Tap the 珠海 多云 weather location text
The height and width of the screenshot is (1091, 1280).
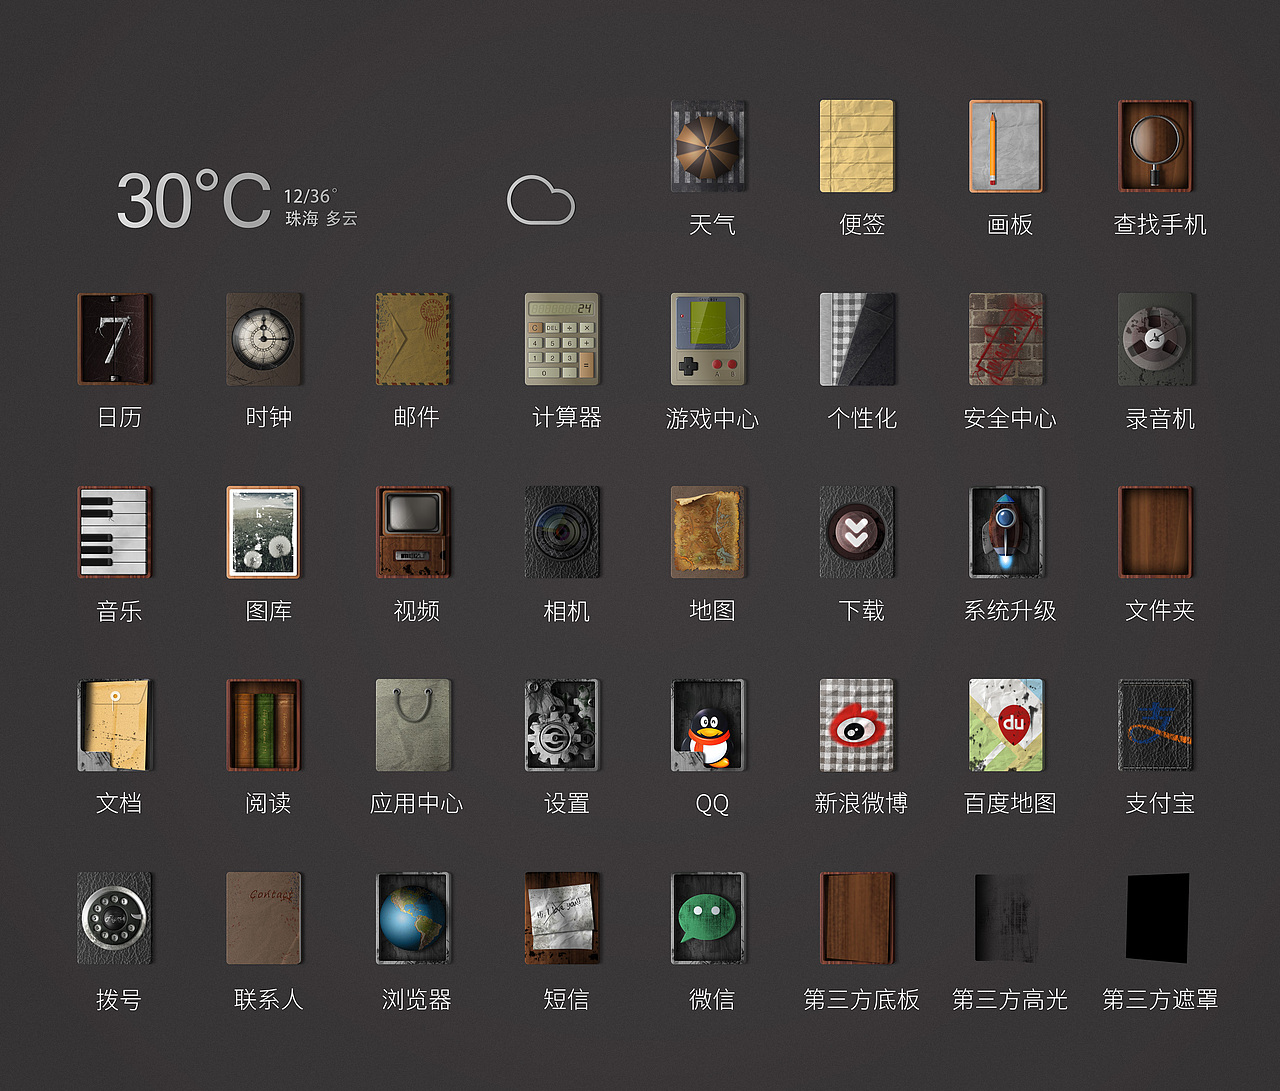321,218
